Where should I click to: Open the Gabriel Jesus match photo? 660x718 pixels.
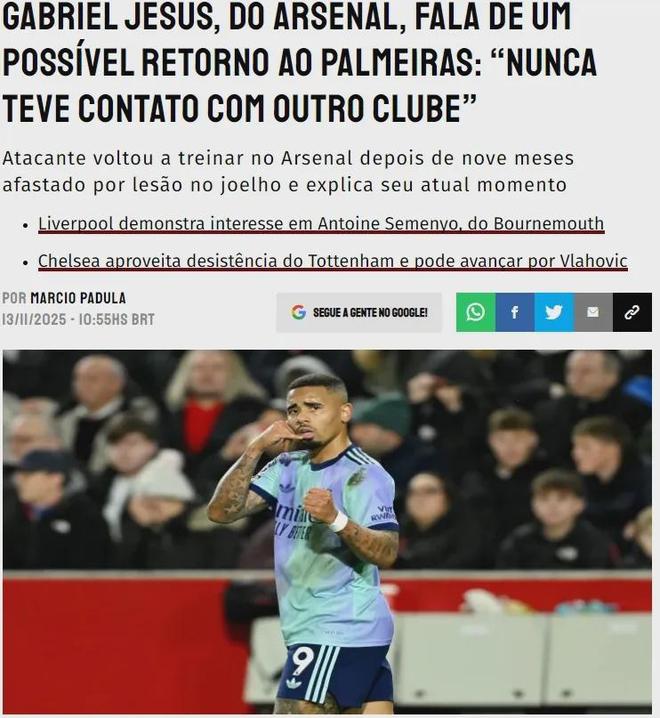(x=327, y=532)
